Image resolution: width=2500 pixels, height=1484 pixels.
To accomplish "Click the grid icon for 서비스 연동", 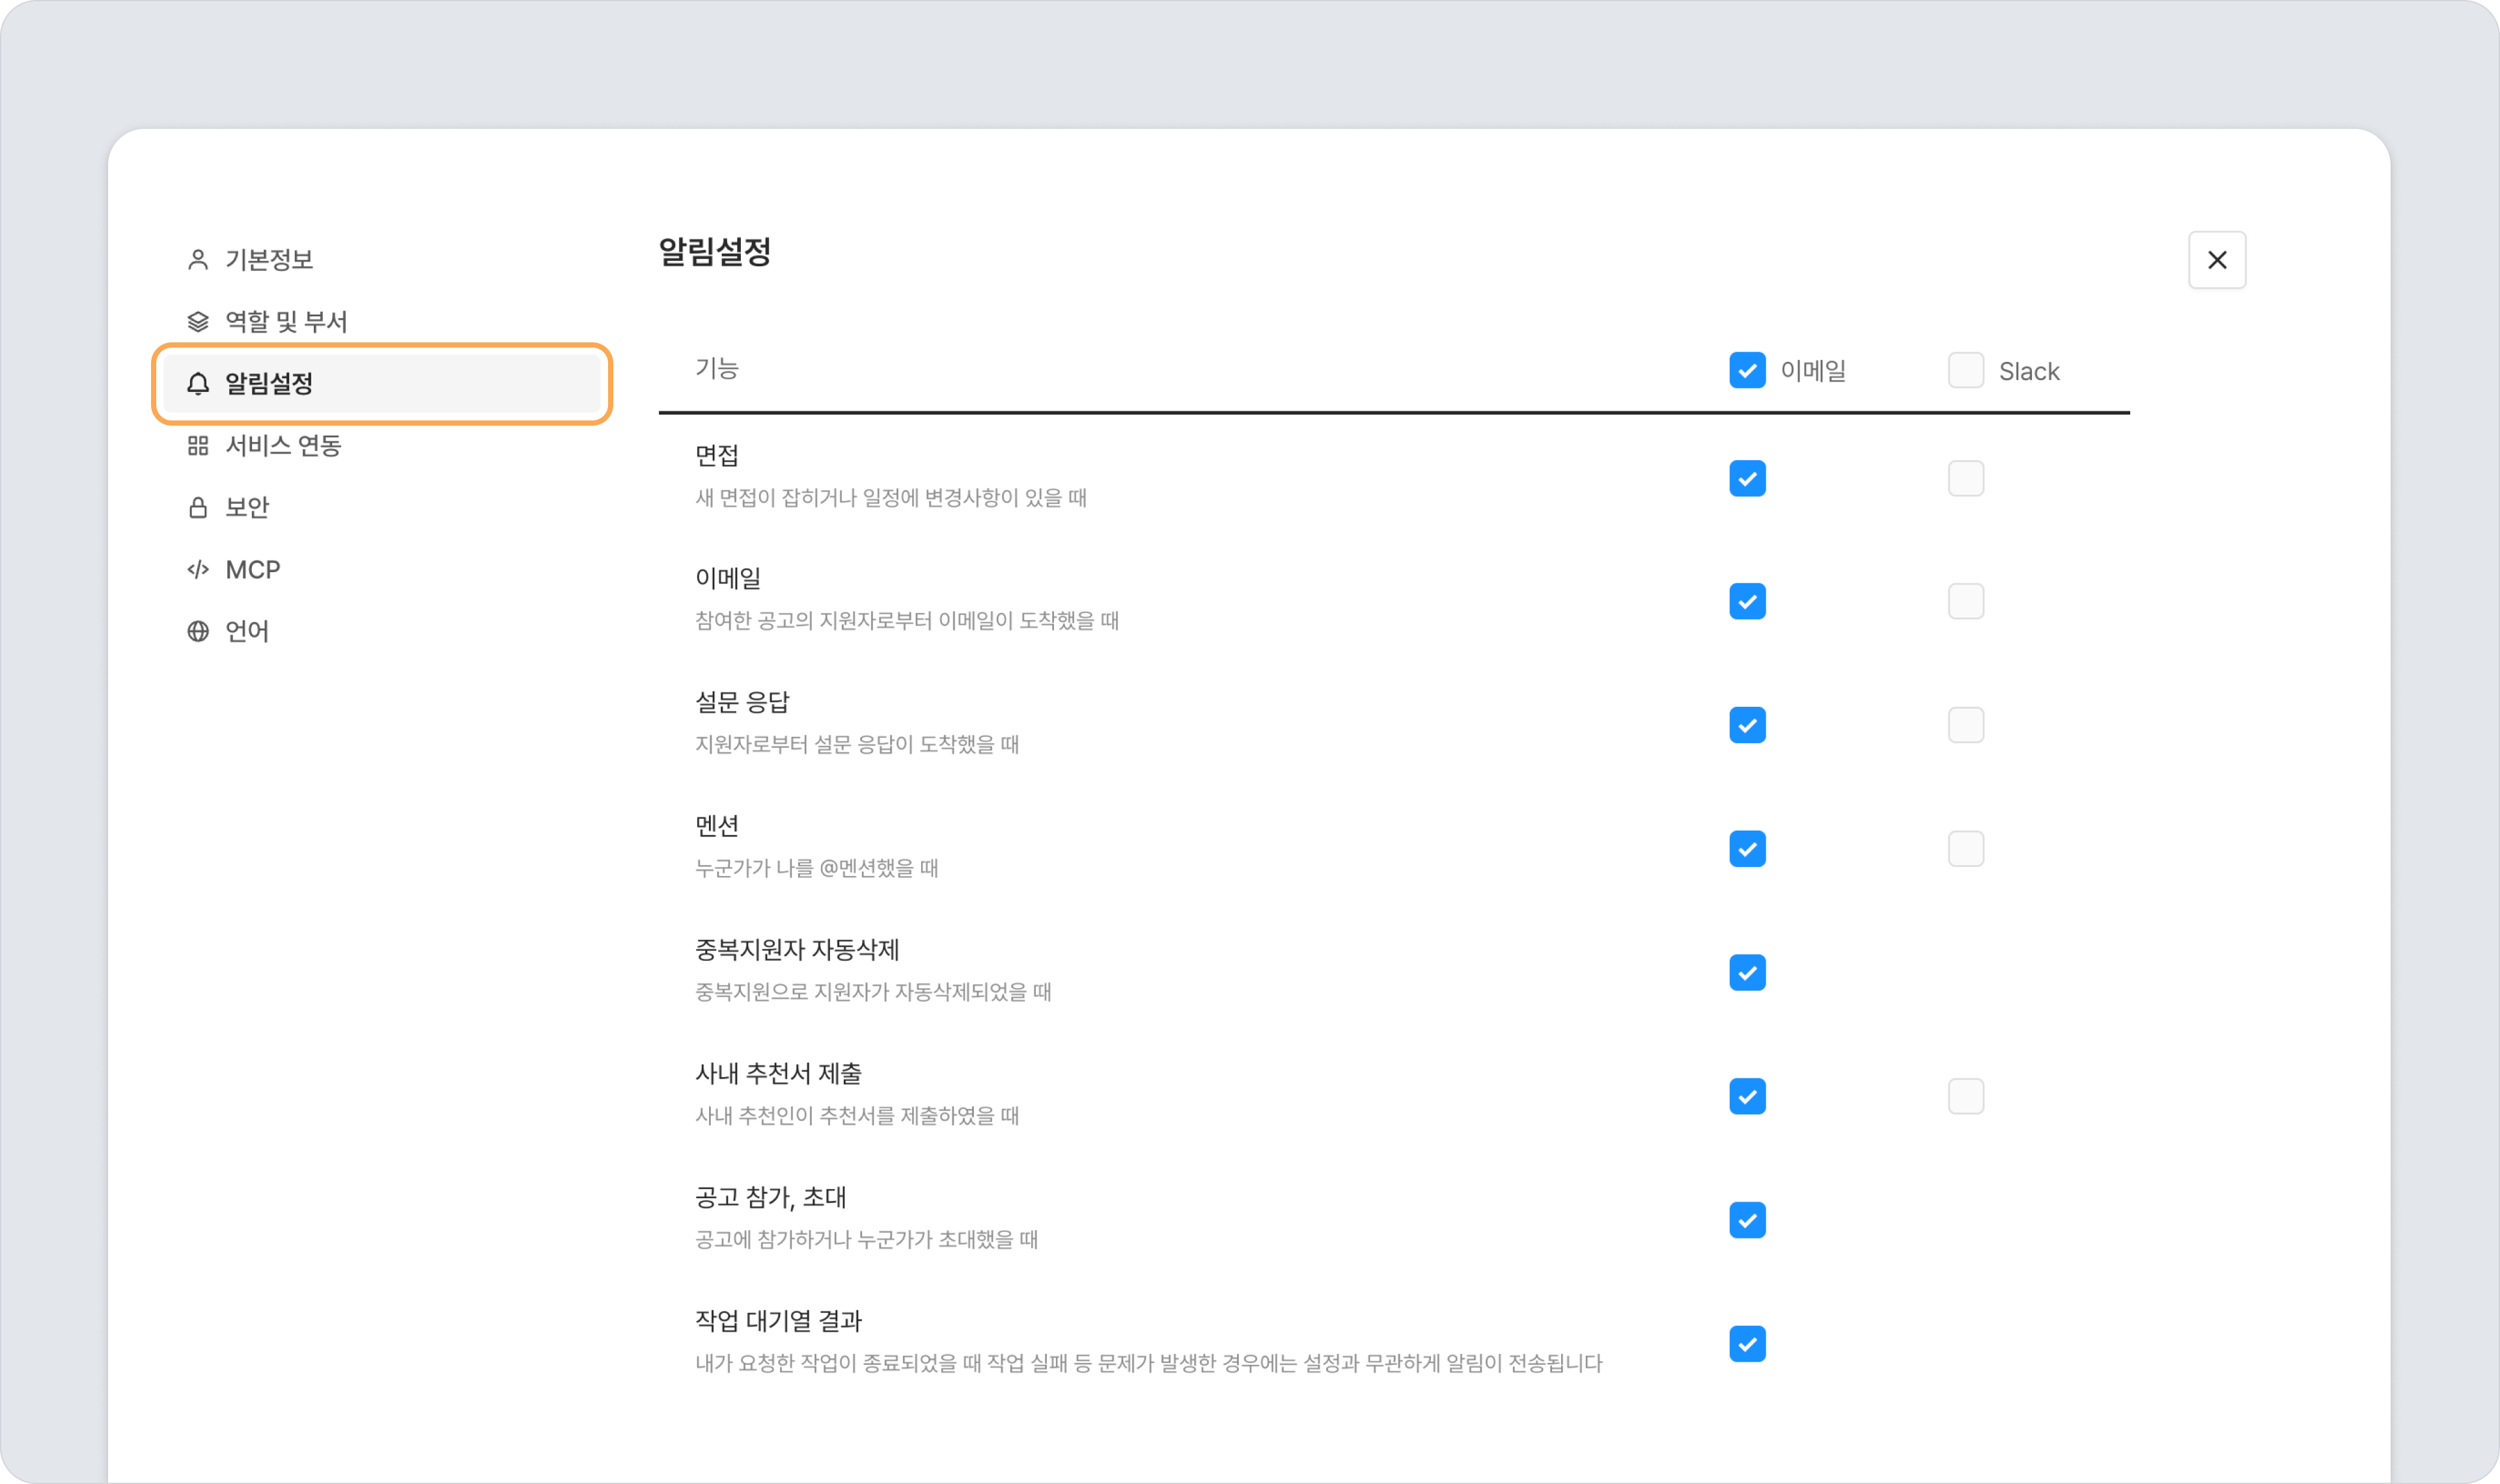I will pos(198,446).
